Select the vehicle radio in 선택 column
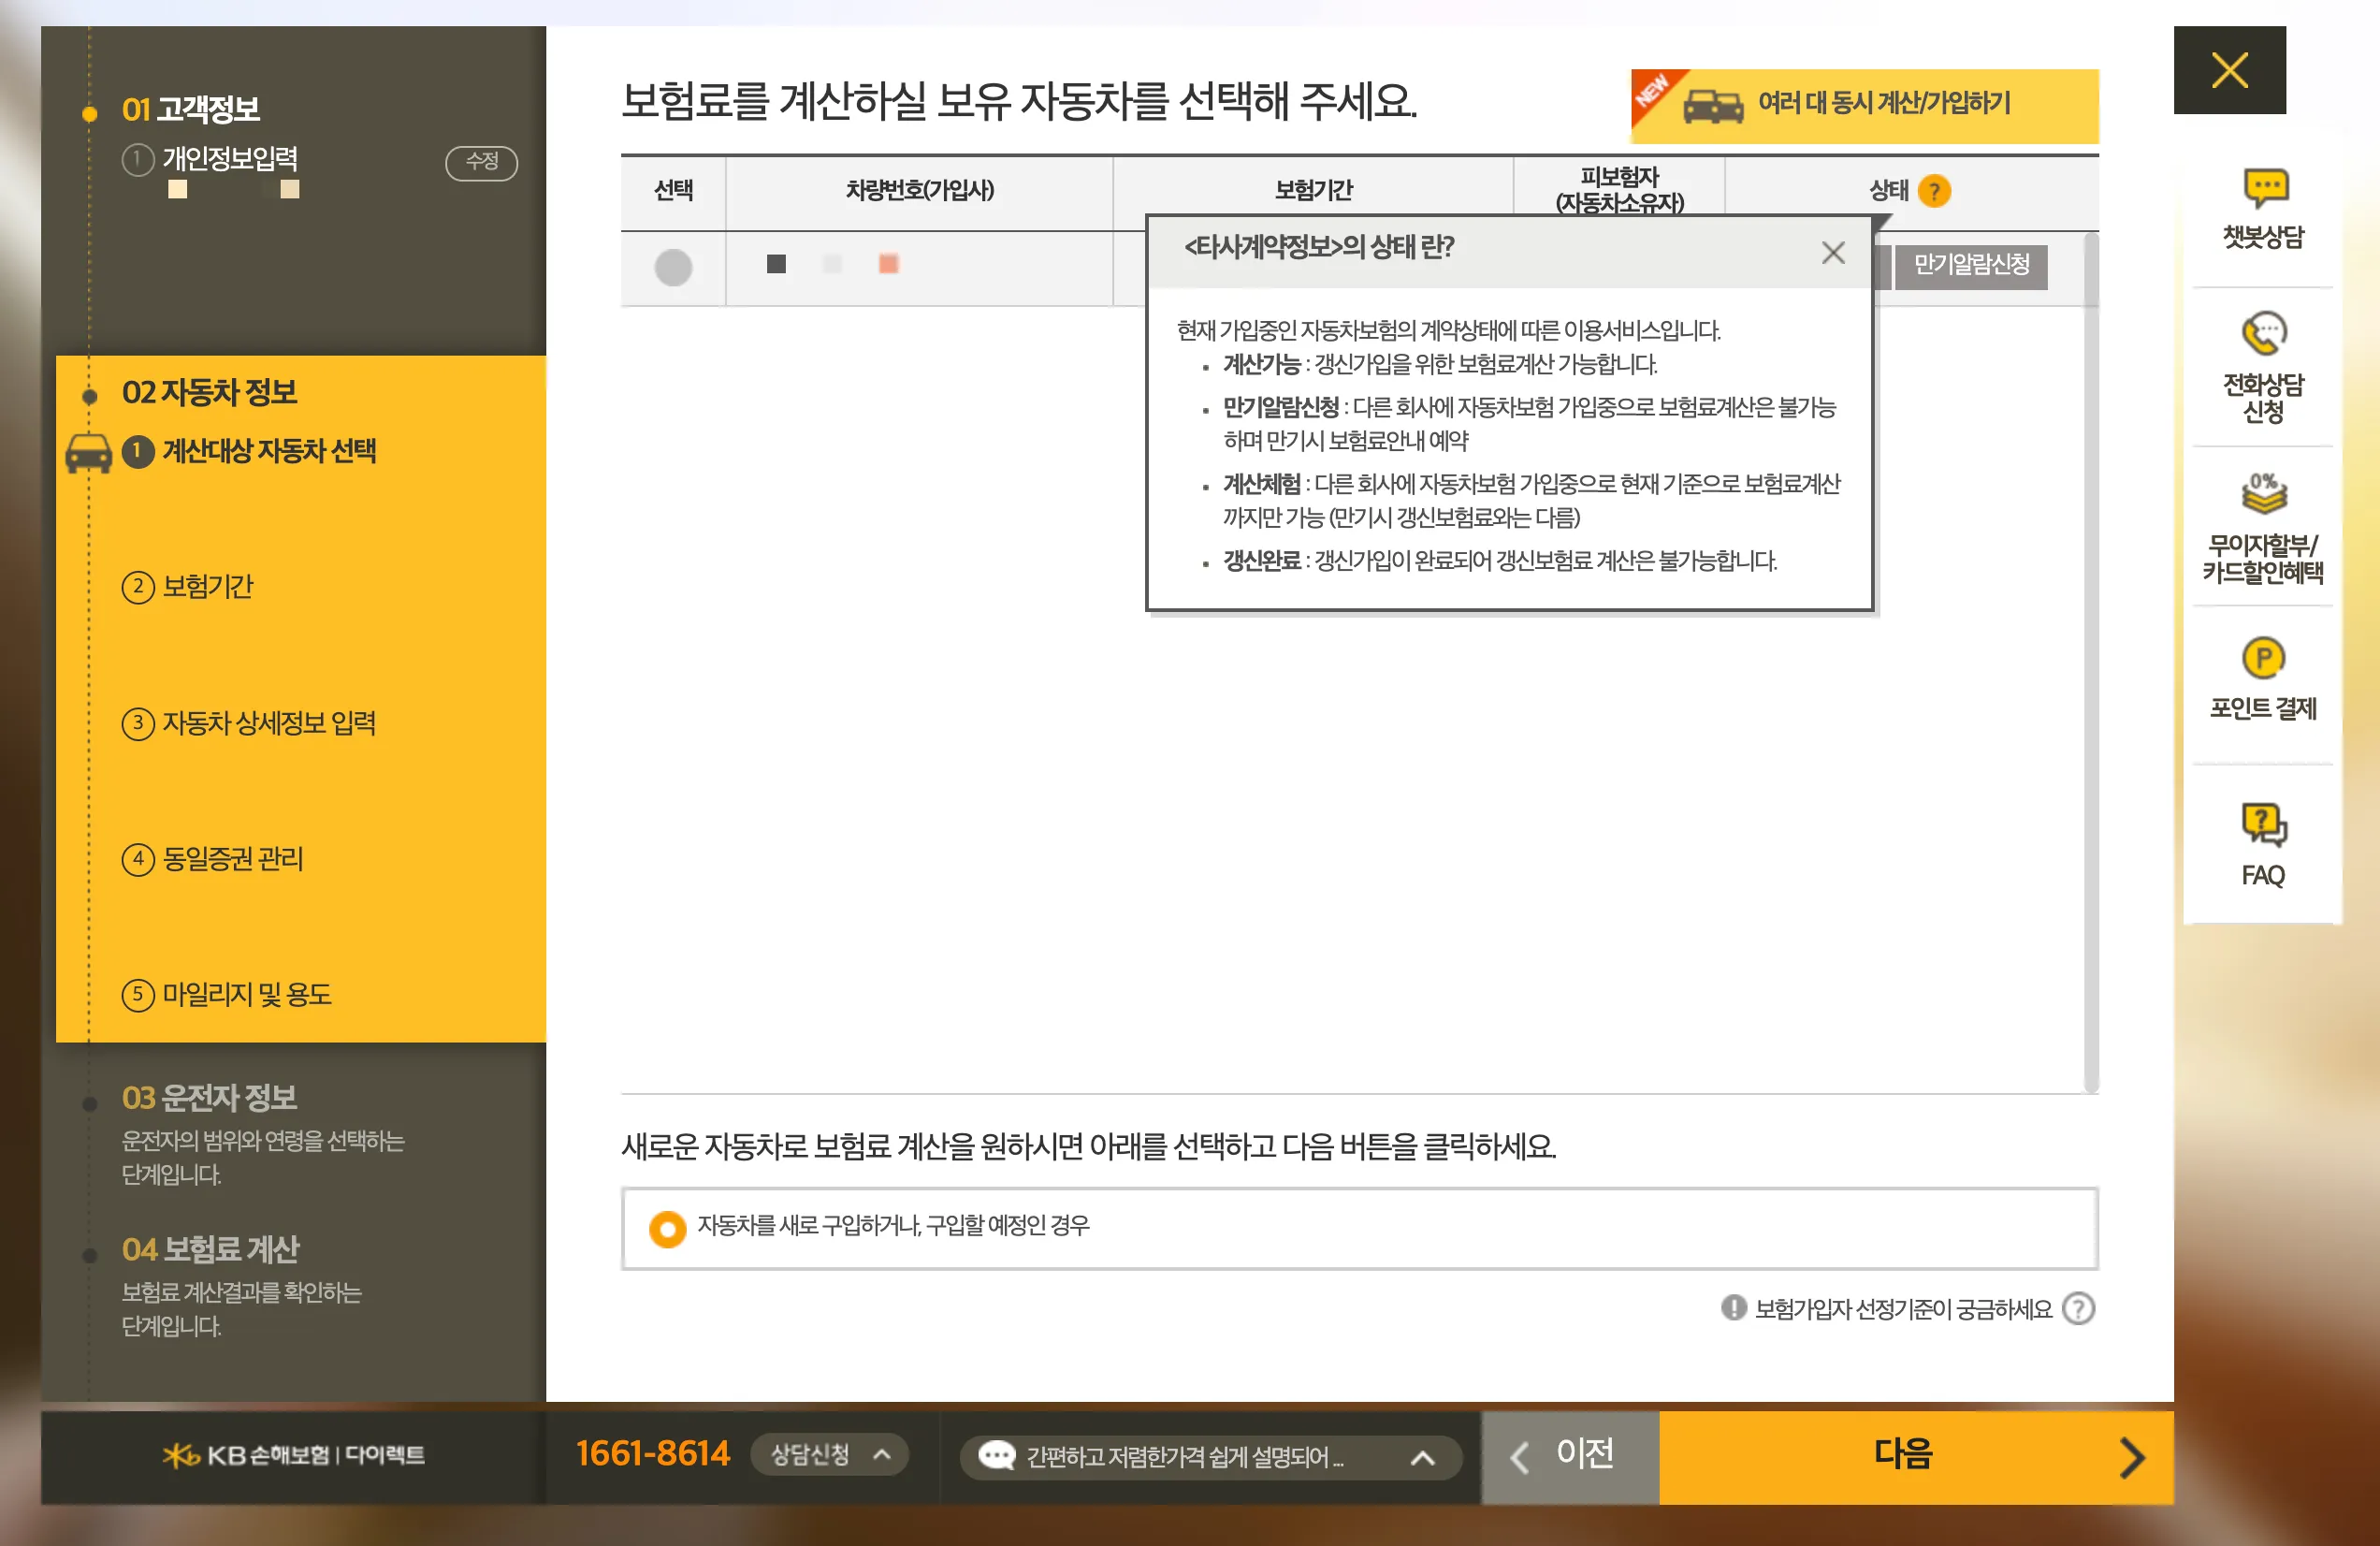 (672, 266)
